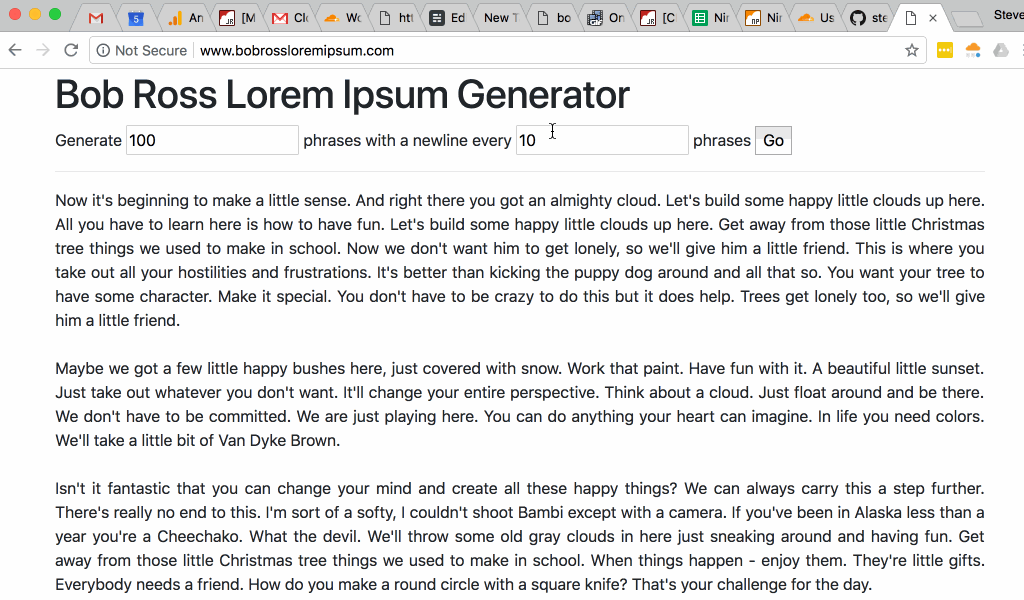
Task: Close the browser window with red button
Action: 15,14
